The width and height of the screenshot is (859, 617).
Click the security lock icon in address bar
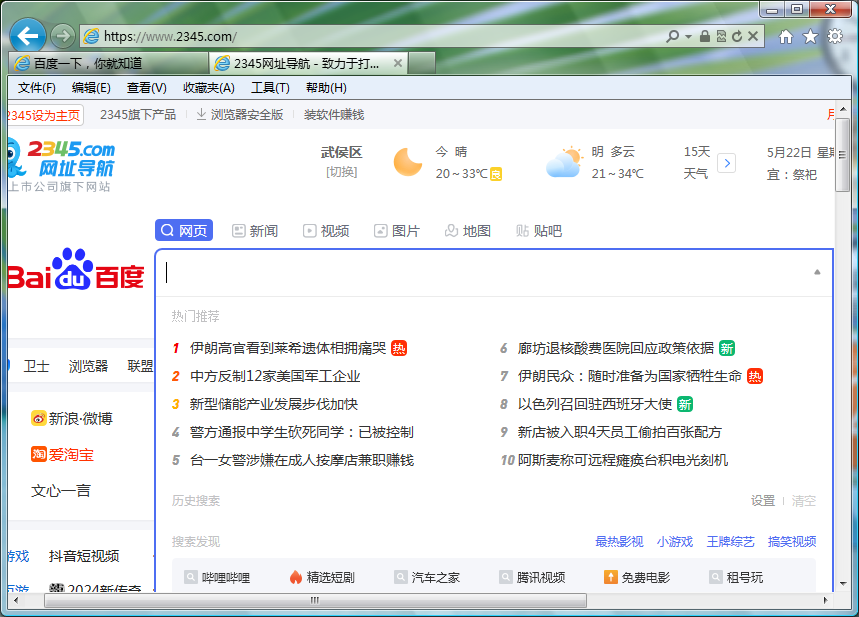pos(705,36)
